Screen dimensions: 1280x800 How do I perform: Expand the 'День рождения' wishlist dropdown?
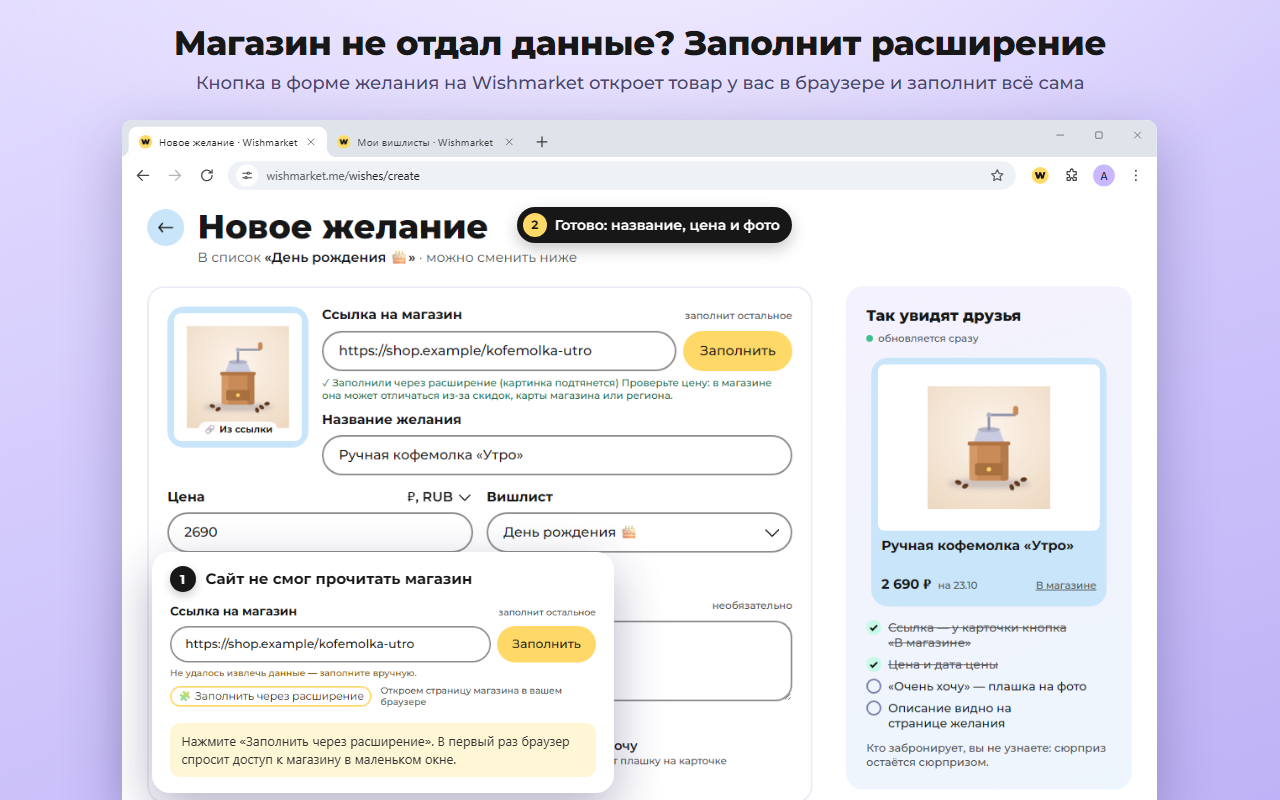click(639, 532)
